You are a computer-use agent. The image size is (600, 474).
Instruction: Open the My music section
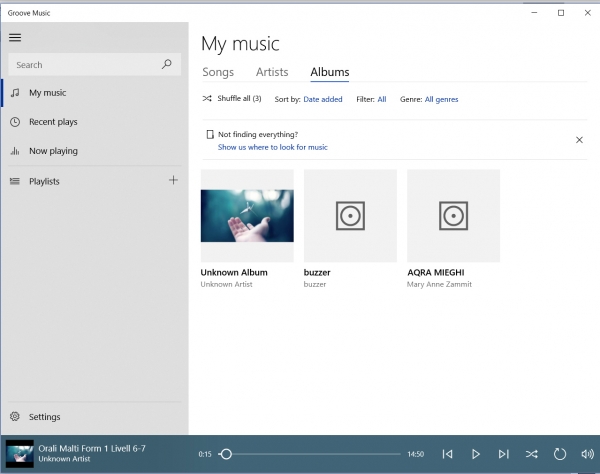click(95, 93)
